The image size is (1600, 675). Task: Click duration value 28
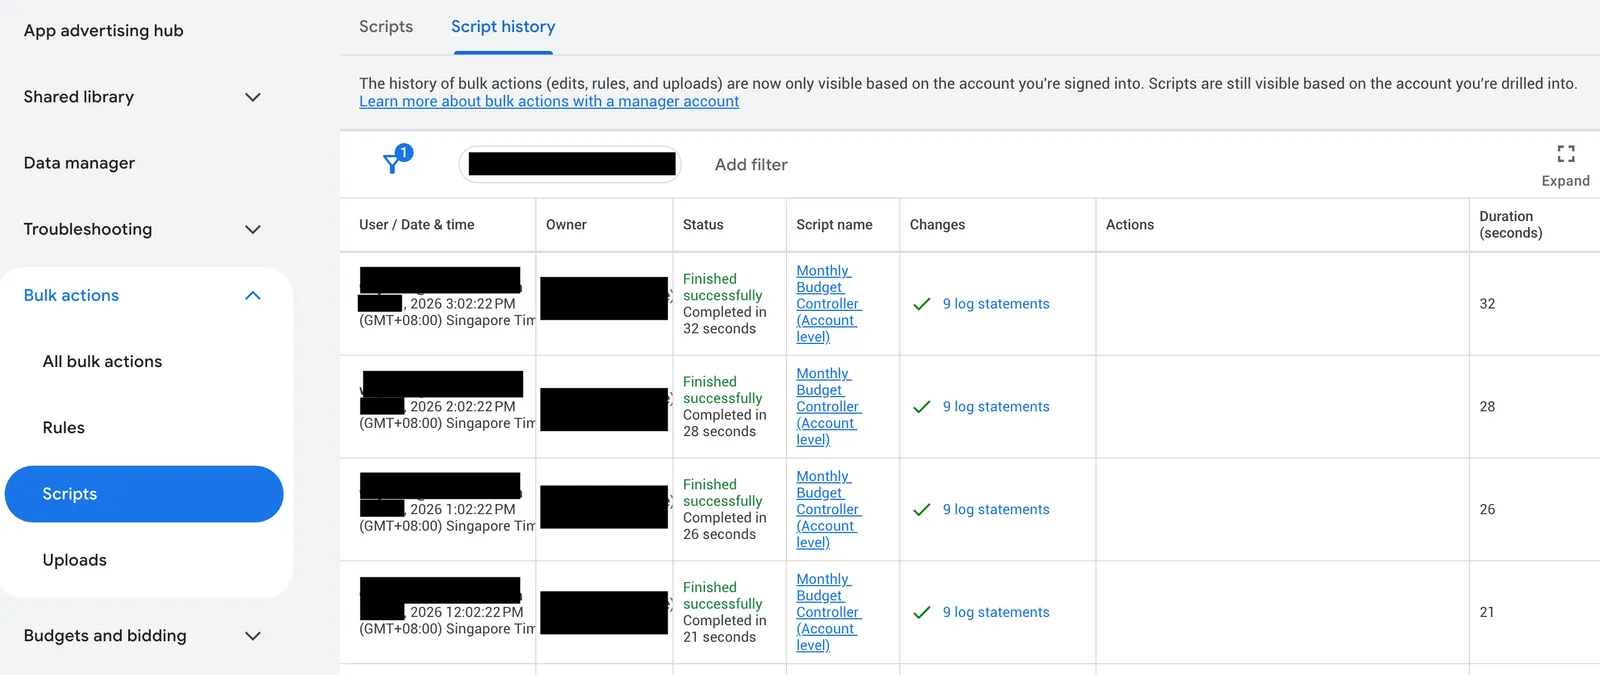[1487, 407]
